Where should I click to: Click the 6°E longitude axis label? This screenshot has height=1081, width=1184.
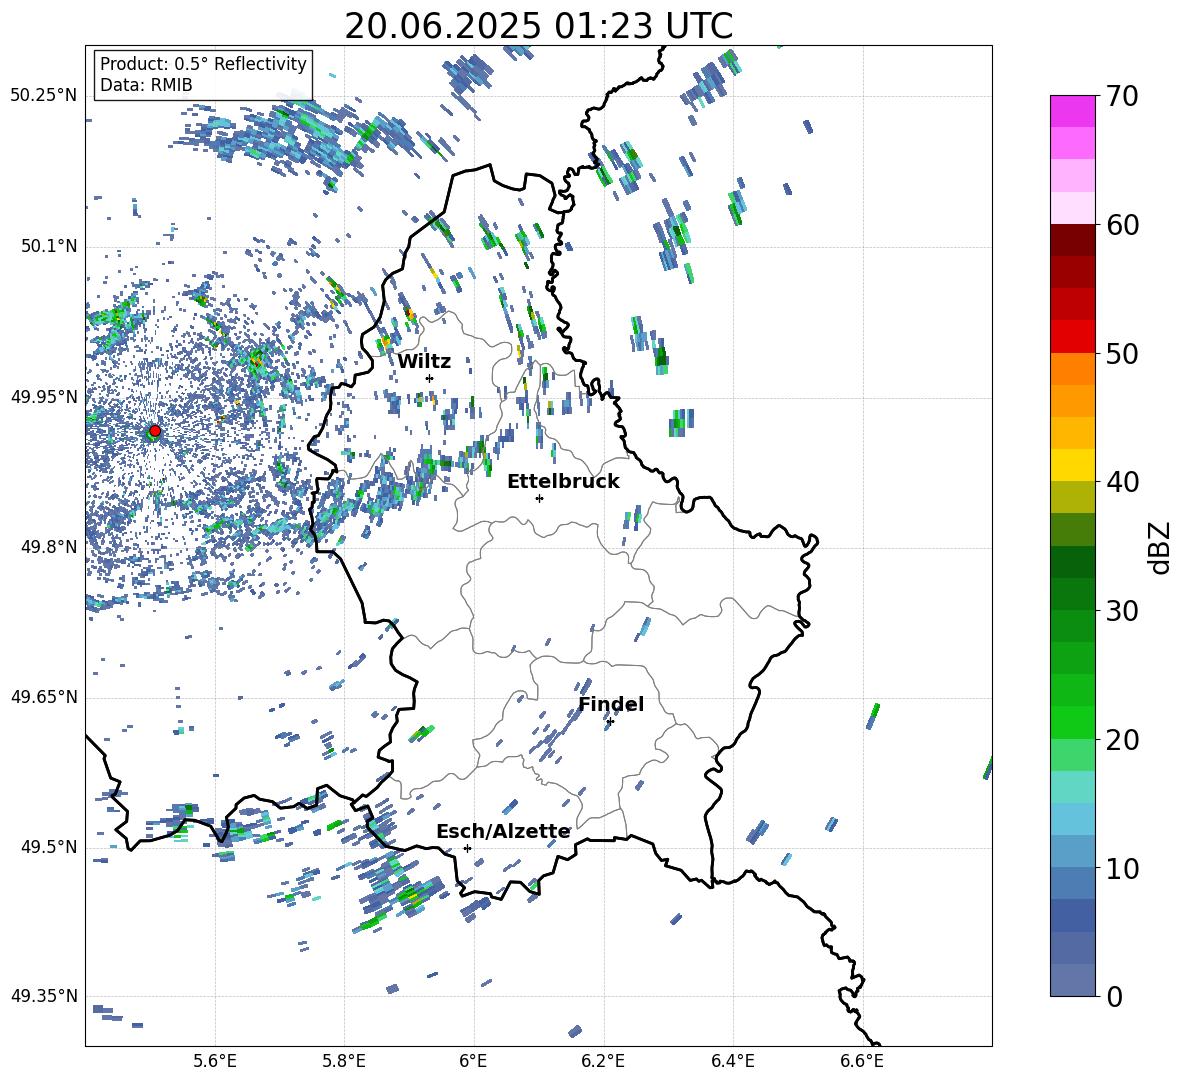(x=473, y=1061)
